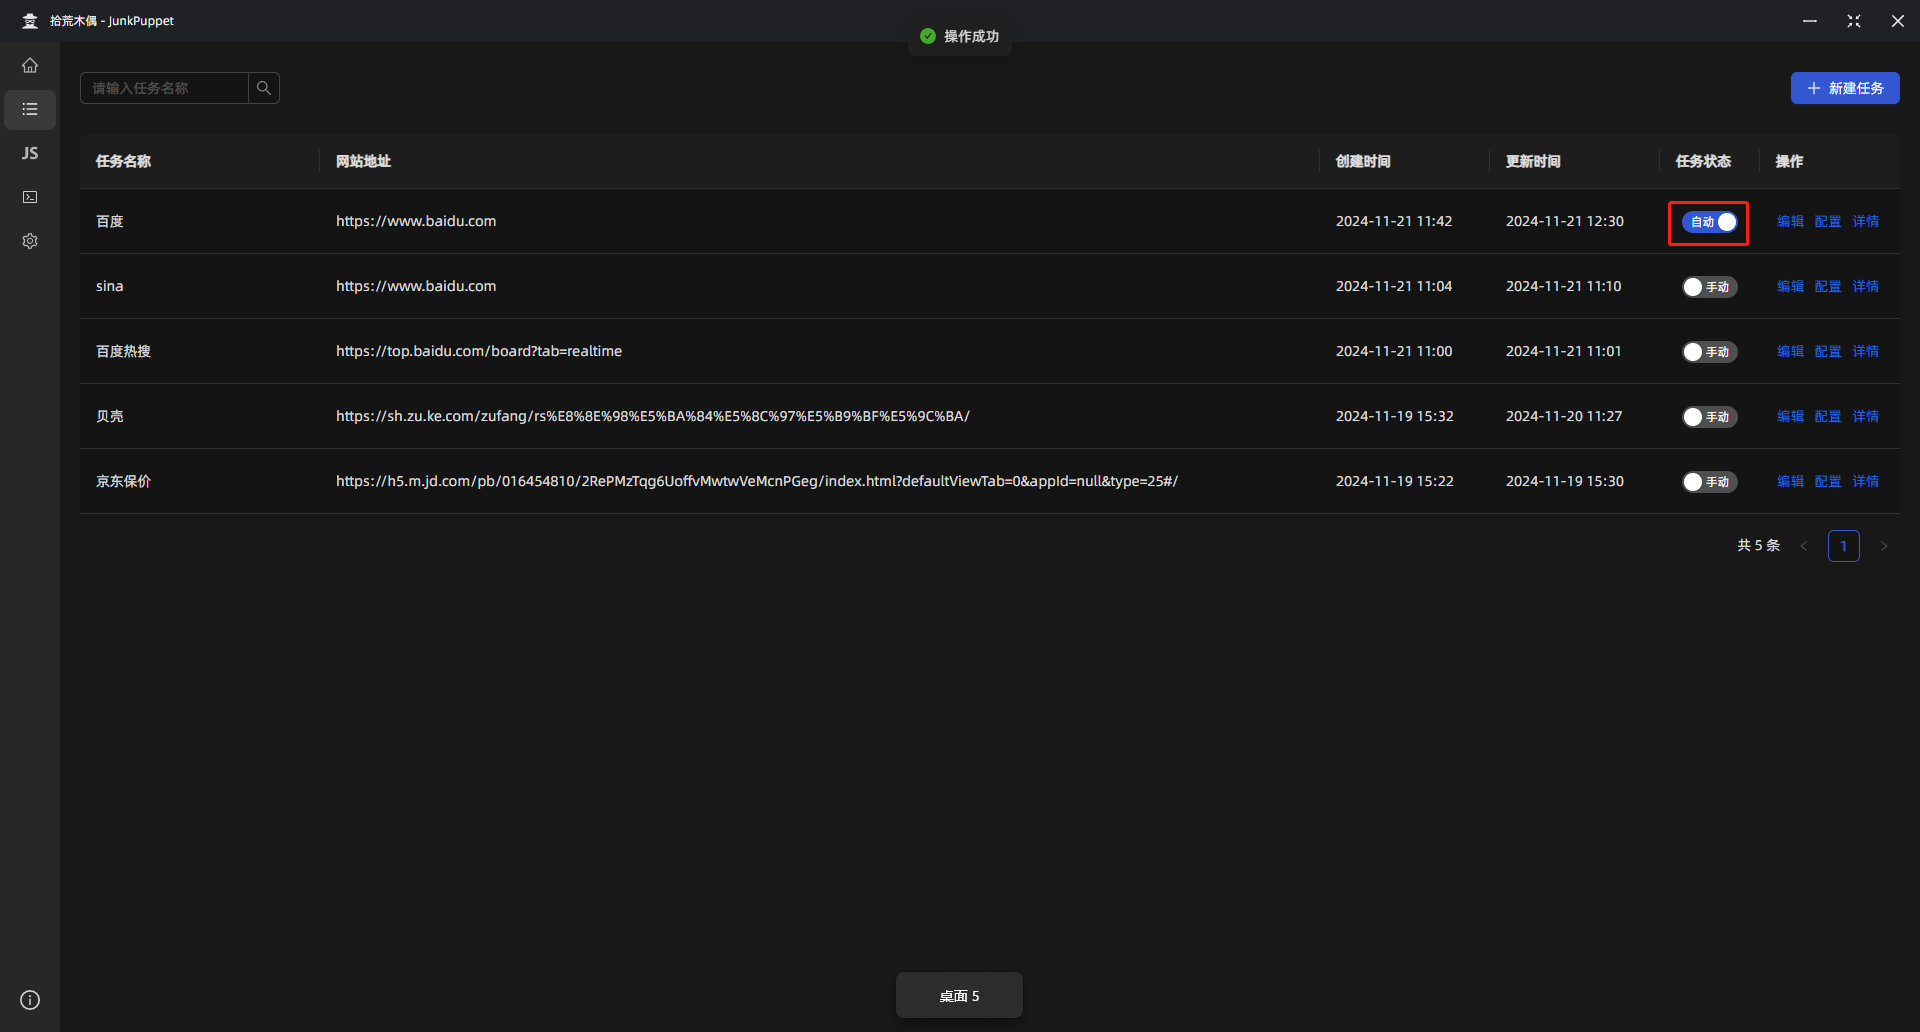The image size is (1920, 1032).
Task: View 详情 of the 京东保价 task
Action: coord(1865,481)
